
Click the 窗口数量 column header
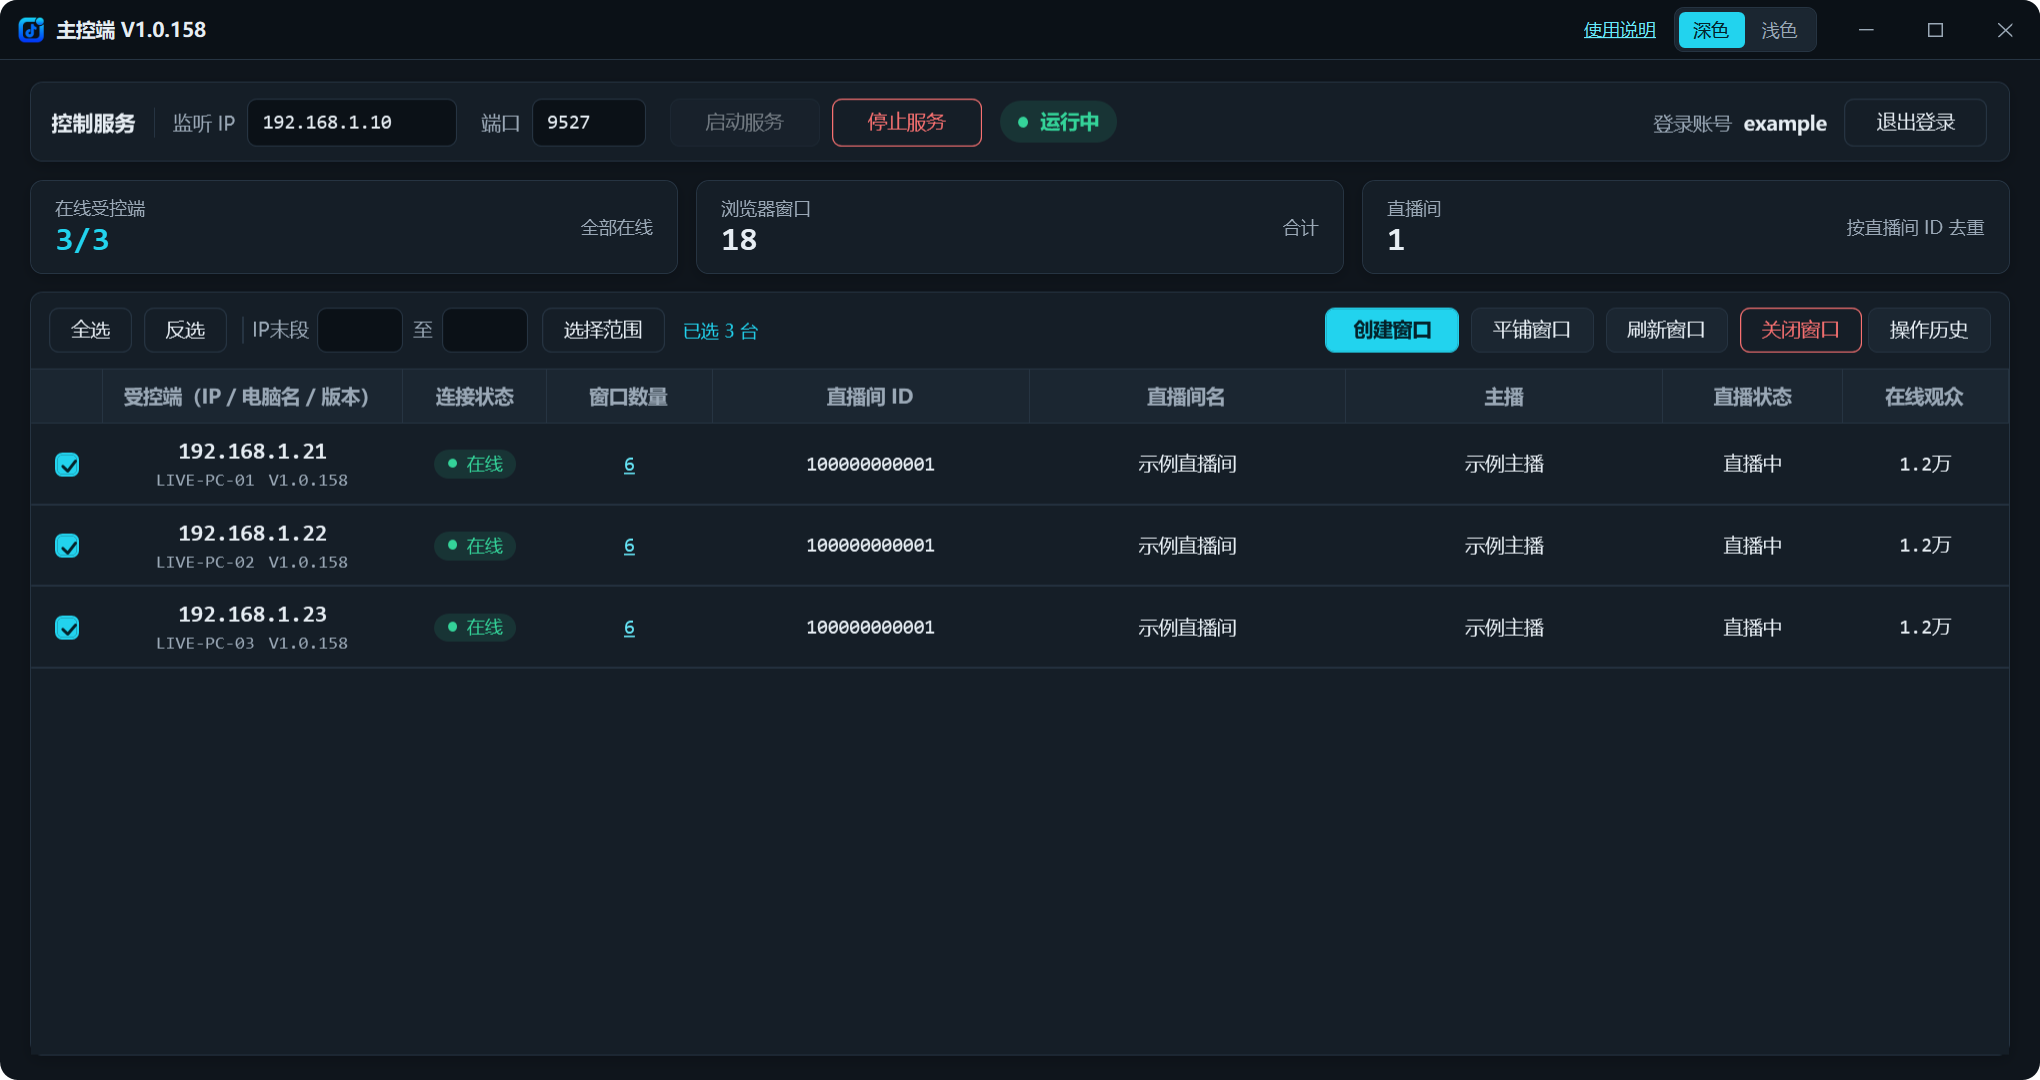coord(629,397)
